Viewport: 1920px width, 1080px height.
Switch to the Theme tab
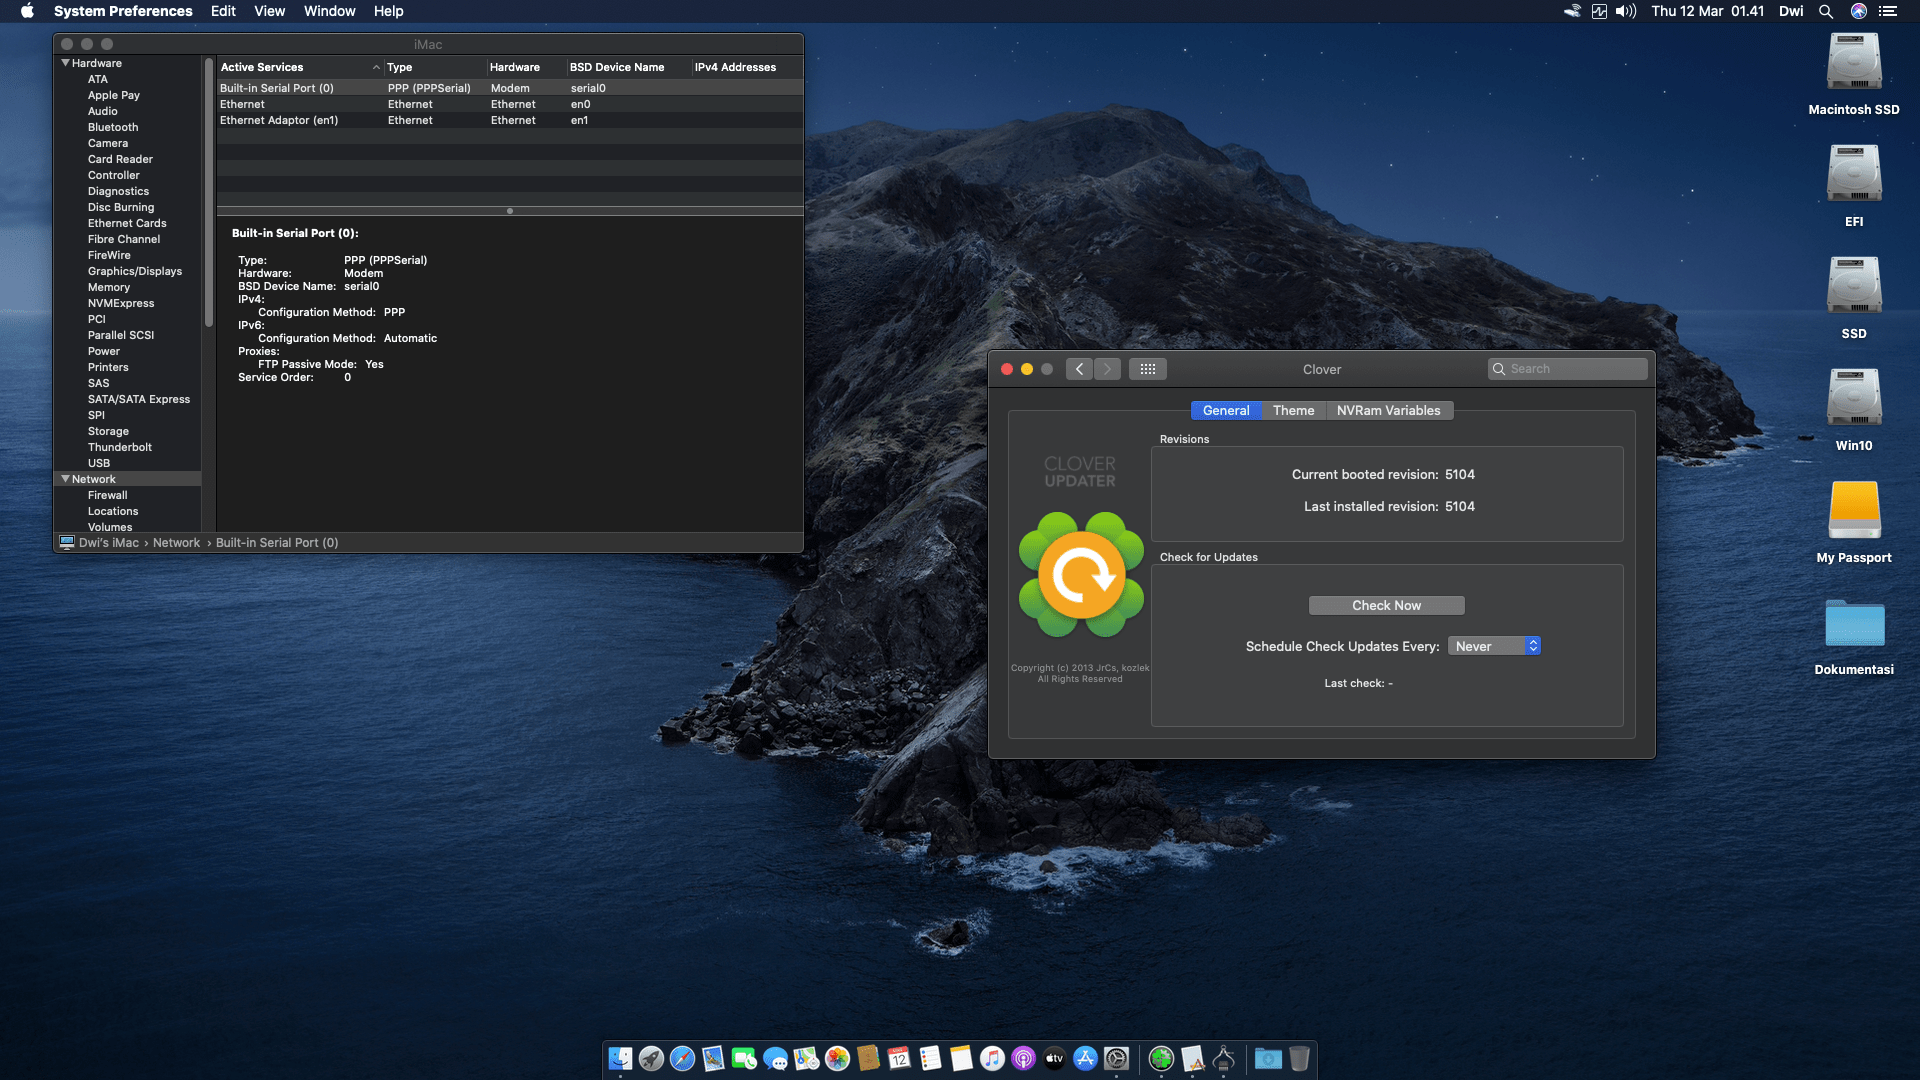click(1293, 410)
